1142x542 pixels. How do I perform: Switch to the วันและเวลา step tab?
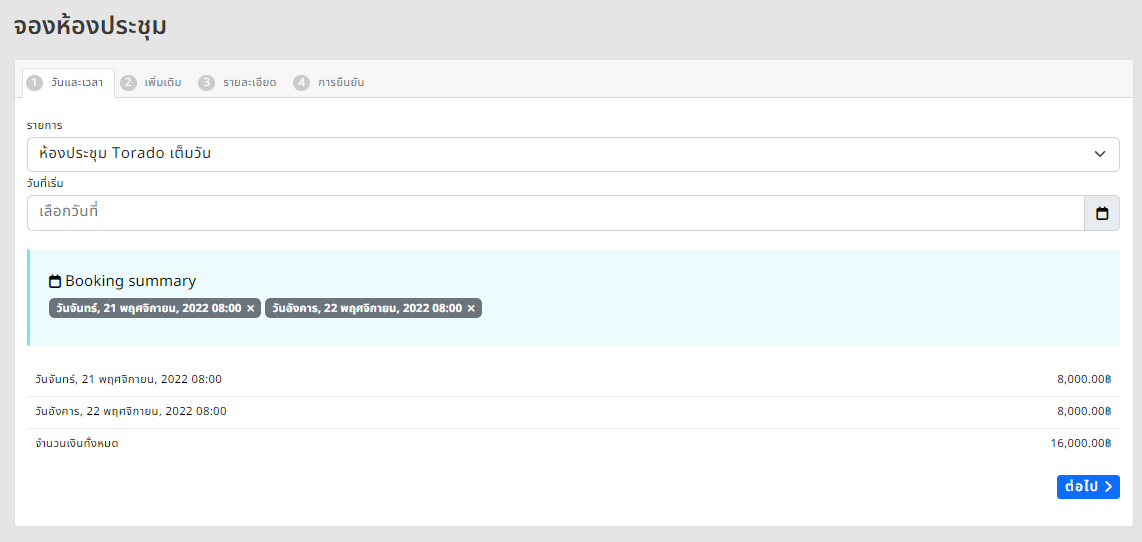67,83
